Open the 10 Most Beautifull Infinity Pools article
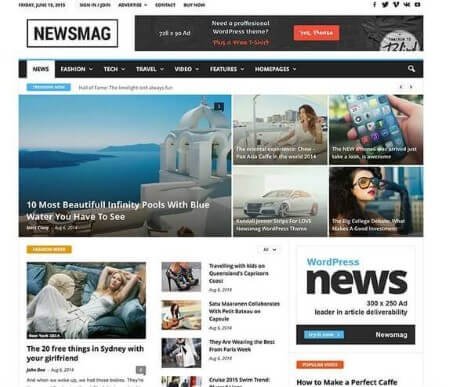The image size is (450, 387). tap(118, 211)
